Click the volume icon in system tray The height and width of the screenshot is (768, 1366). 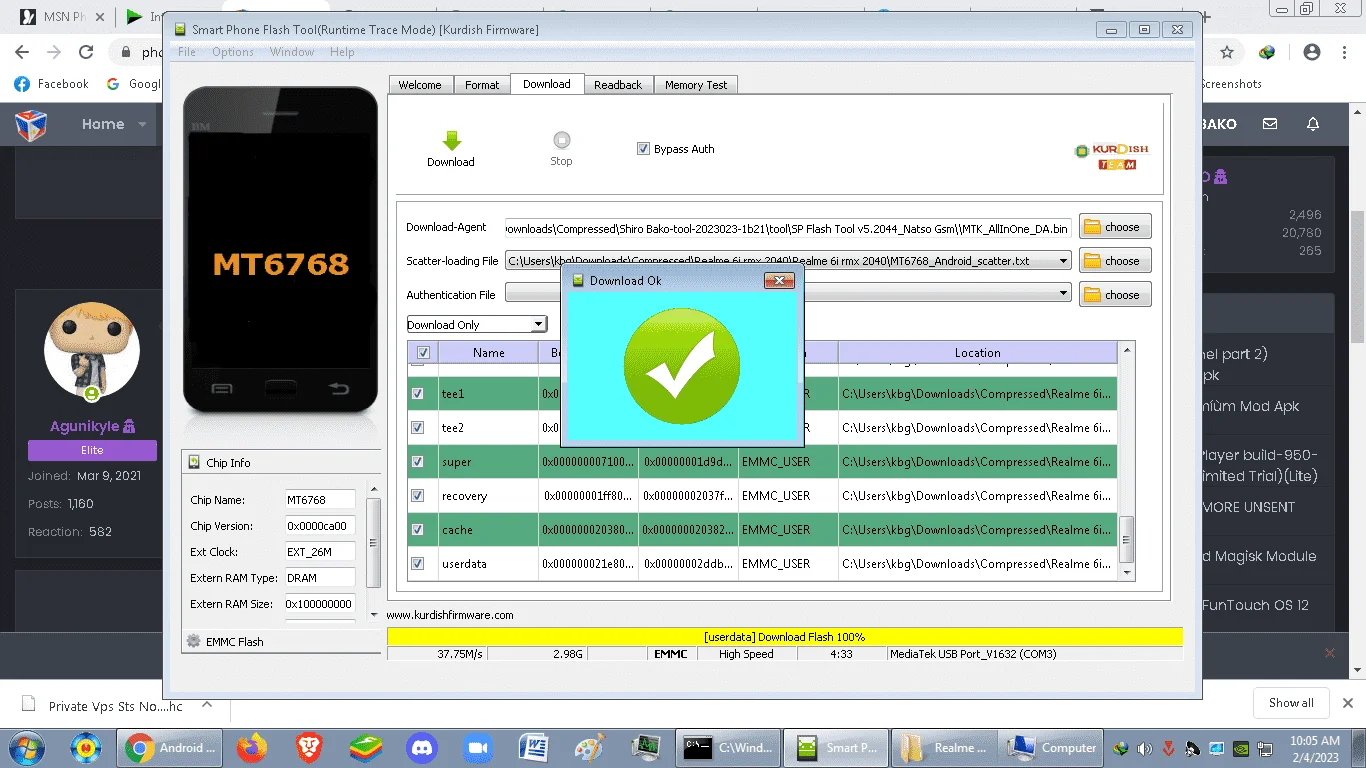[x=1144, y=748]
